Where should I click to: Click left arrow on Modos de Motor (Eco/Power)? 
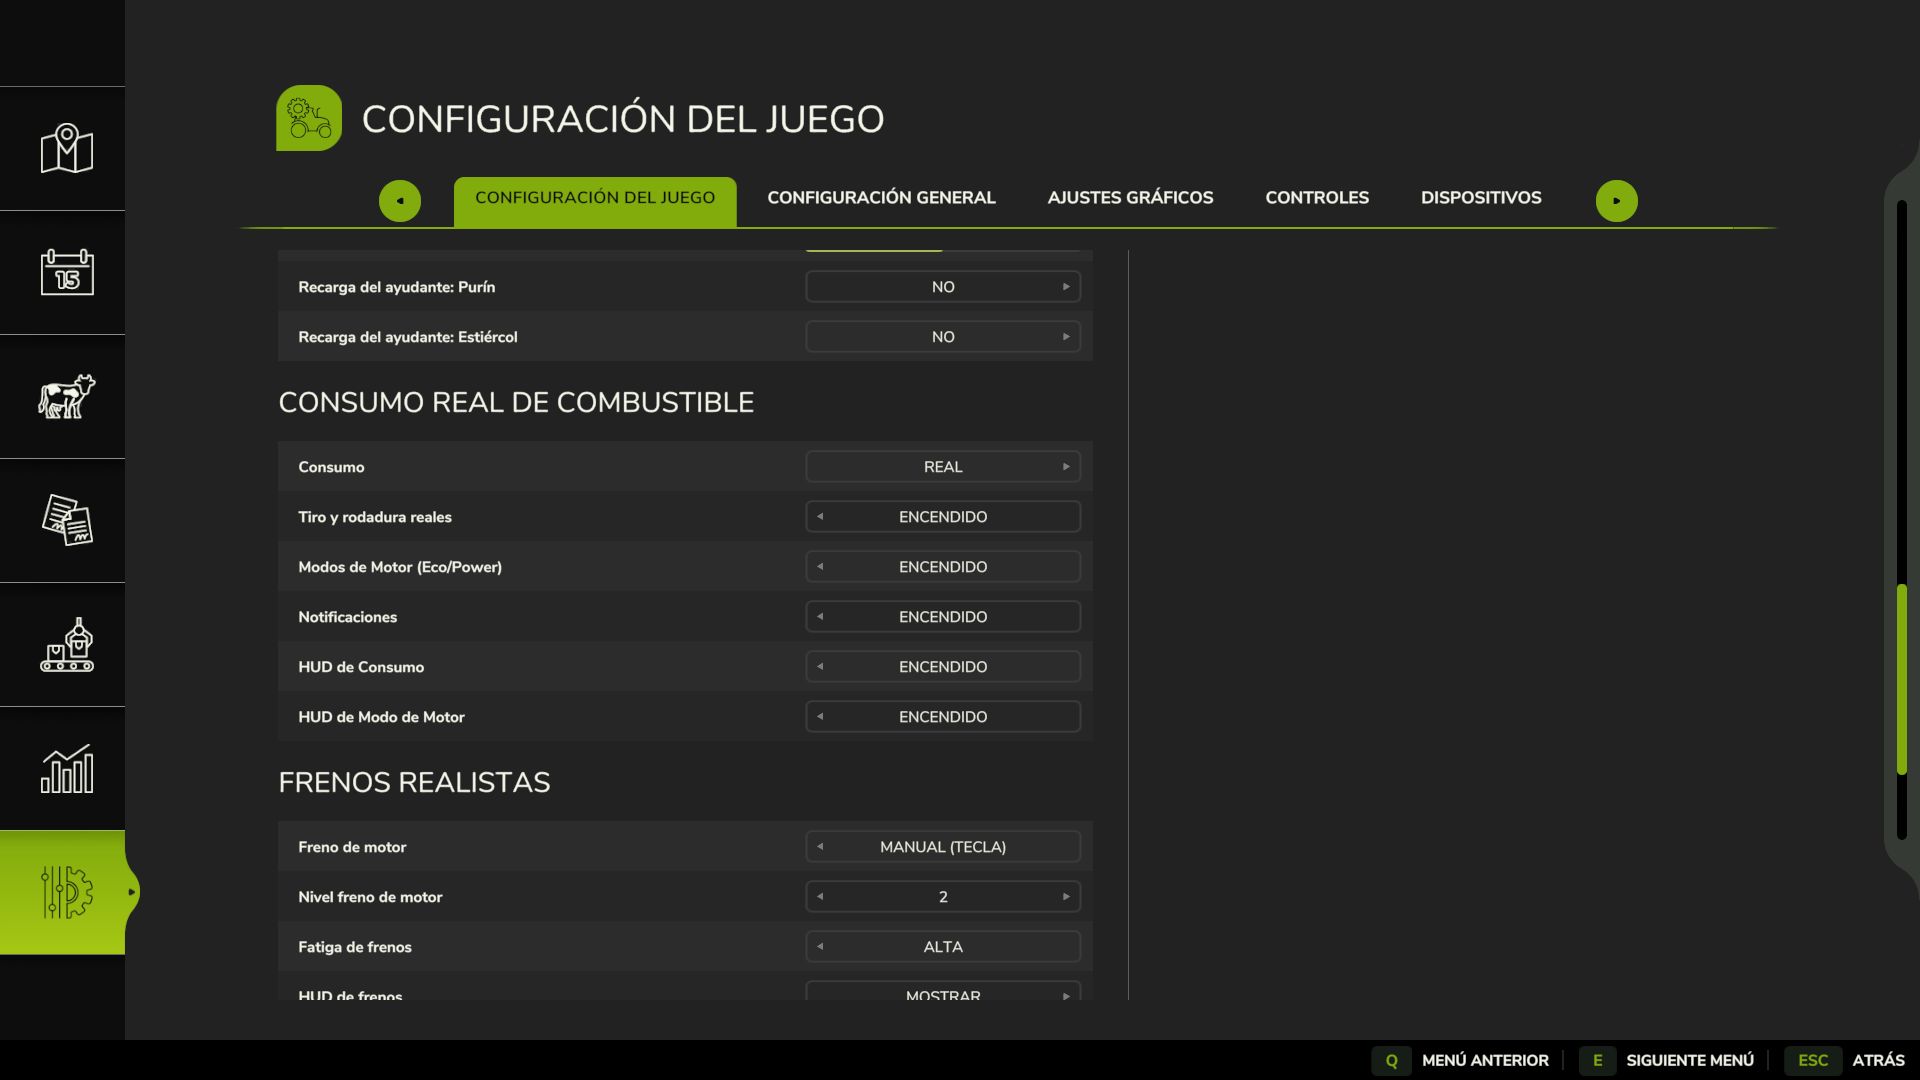pyautogui.click(x=820, y=567)
